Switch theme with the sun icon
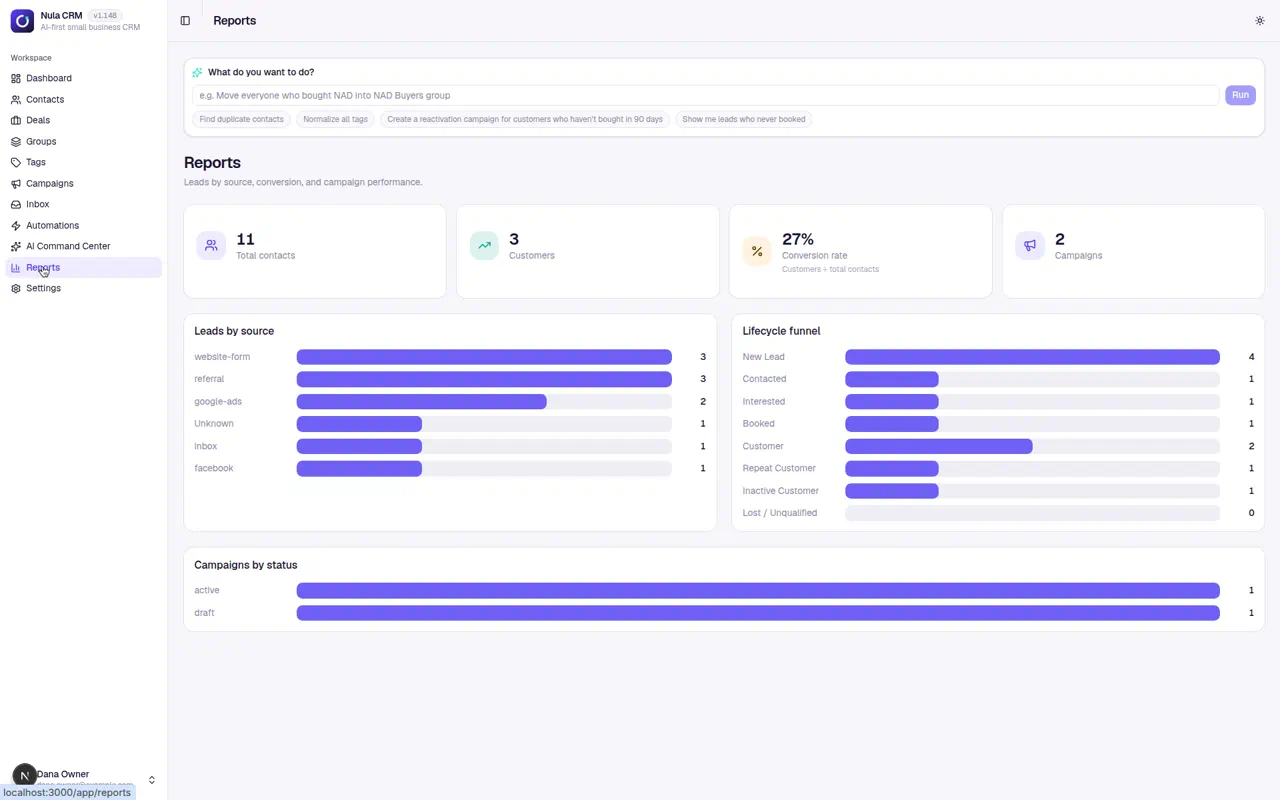Screen dimensions: 1280x800 click(1259, 20)
